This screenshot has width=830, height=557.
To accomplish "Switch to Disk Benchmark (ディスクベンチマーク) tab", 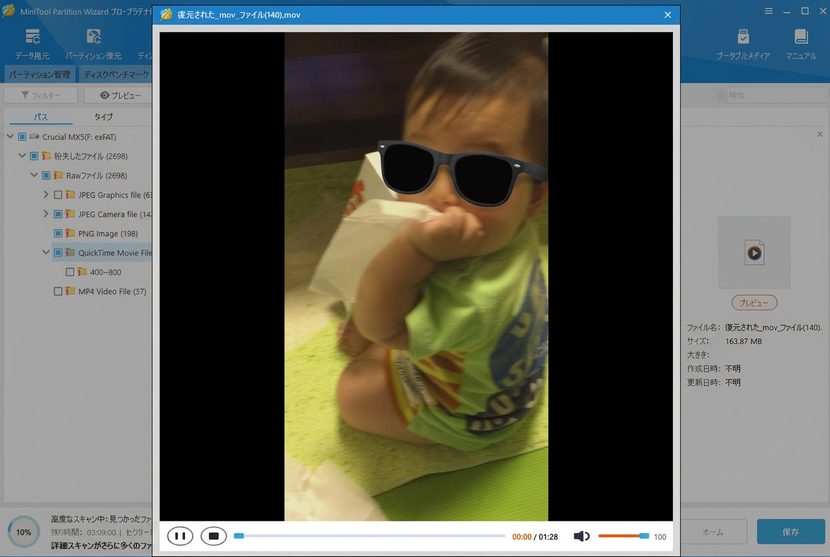I will 116,74.
